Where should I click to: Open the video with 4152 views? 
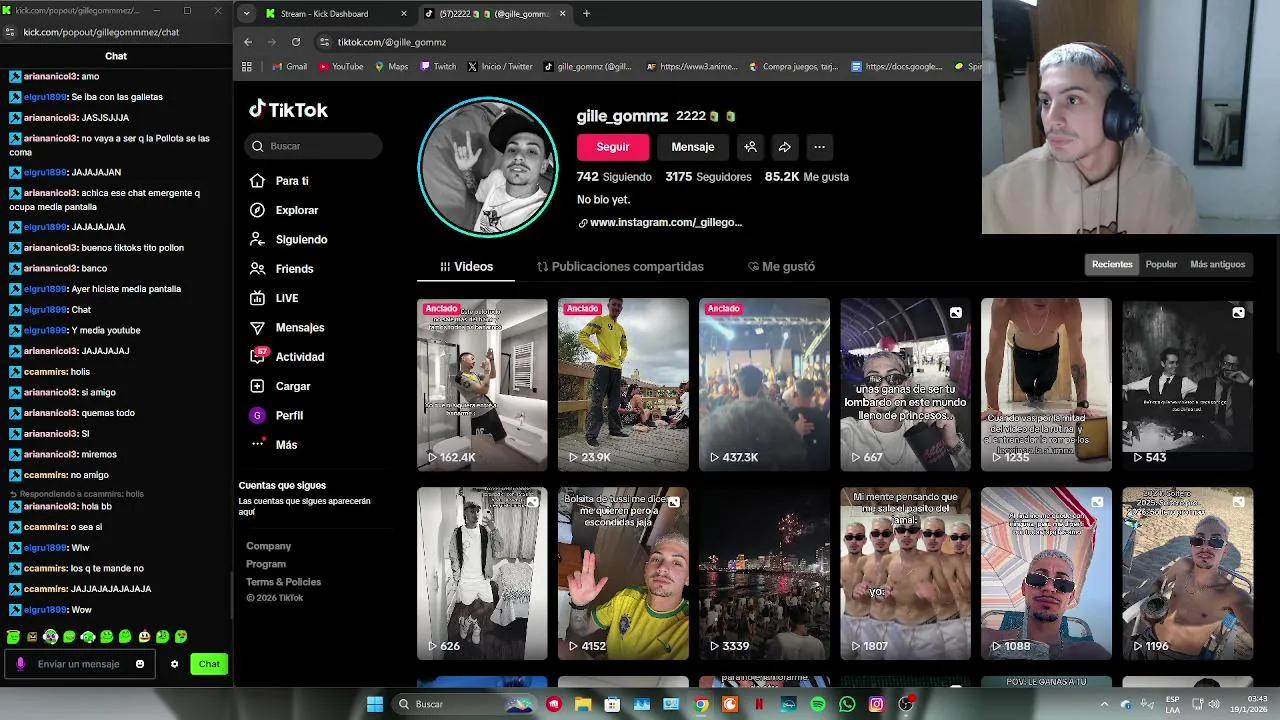[623, 573]
